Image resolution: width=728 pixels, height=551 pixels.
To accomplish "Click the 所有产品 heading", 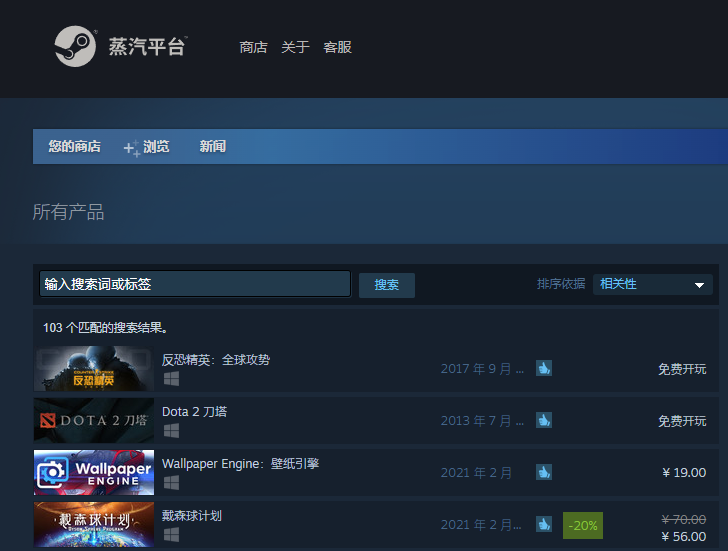I will pos(68,212).
